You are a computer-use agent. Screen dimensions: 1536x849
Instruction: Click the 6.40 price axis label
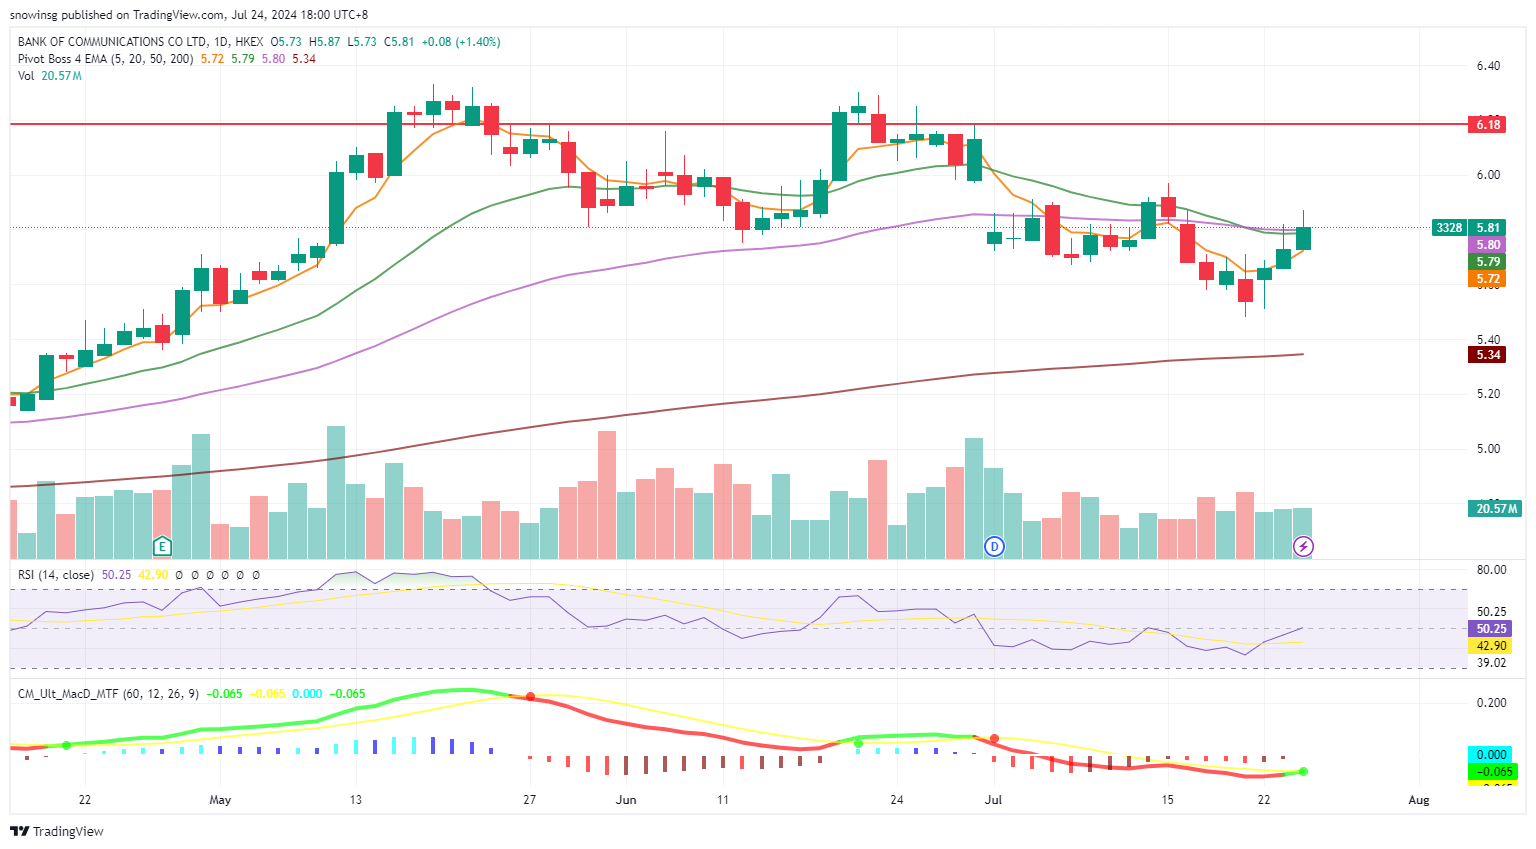click(1488, 66)
